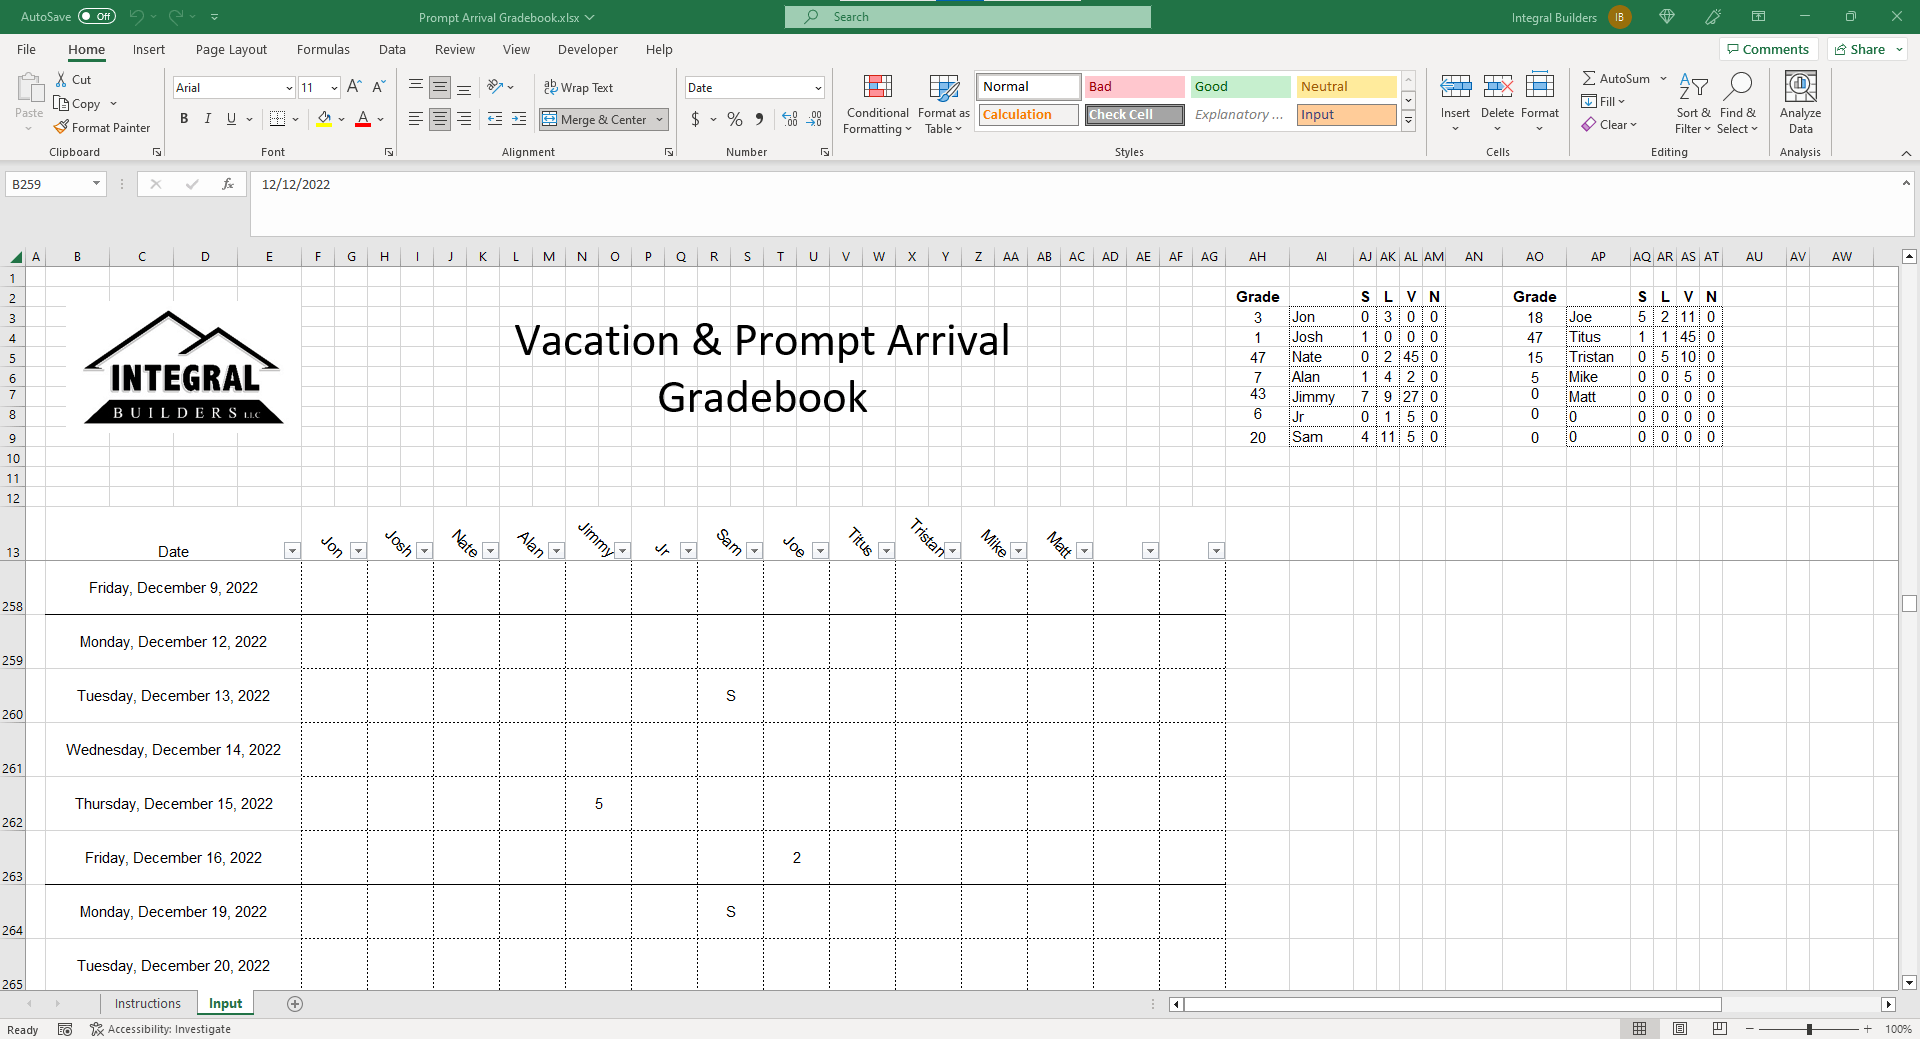
Task: Open the Jon column filter dropdown
Action: (358, 551)
